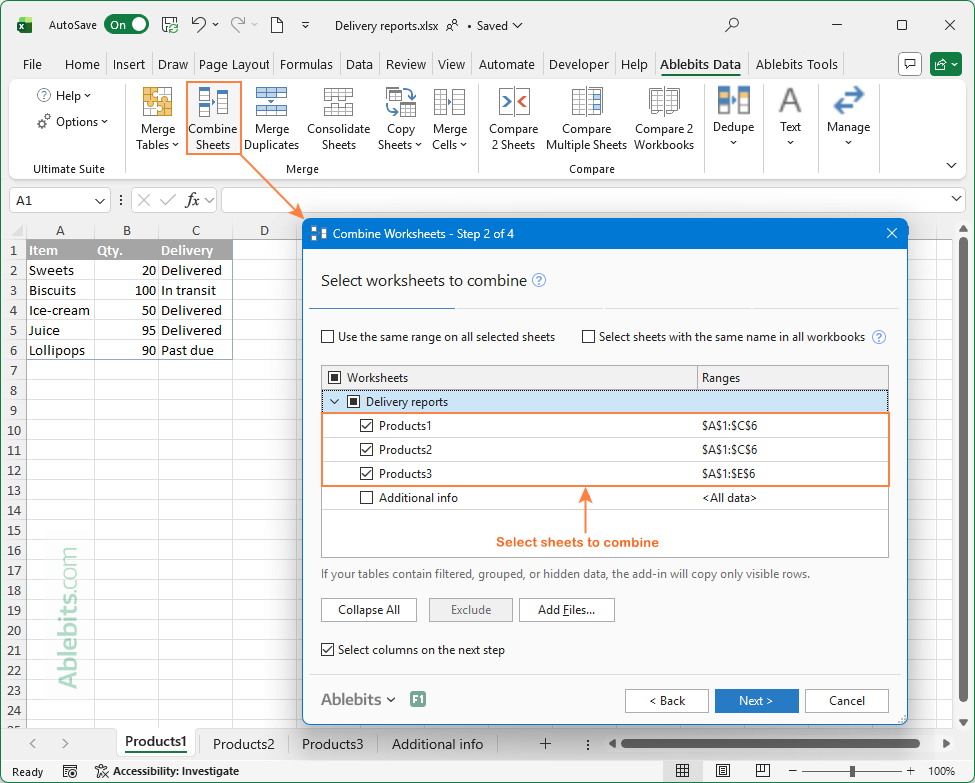975x783 pixels.
Task: Open the Products3 sheet tab
Action: pos(332,744)
